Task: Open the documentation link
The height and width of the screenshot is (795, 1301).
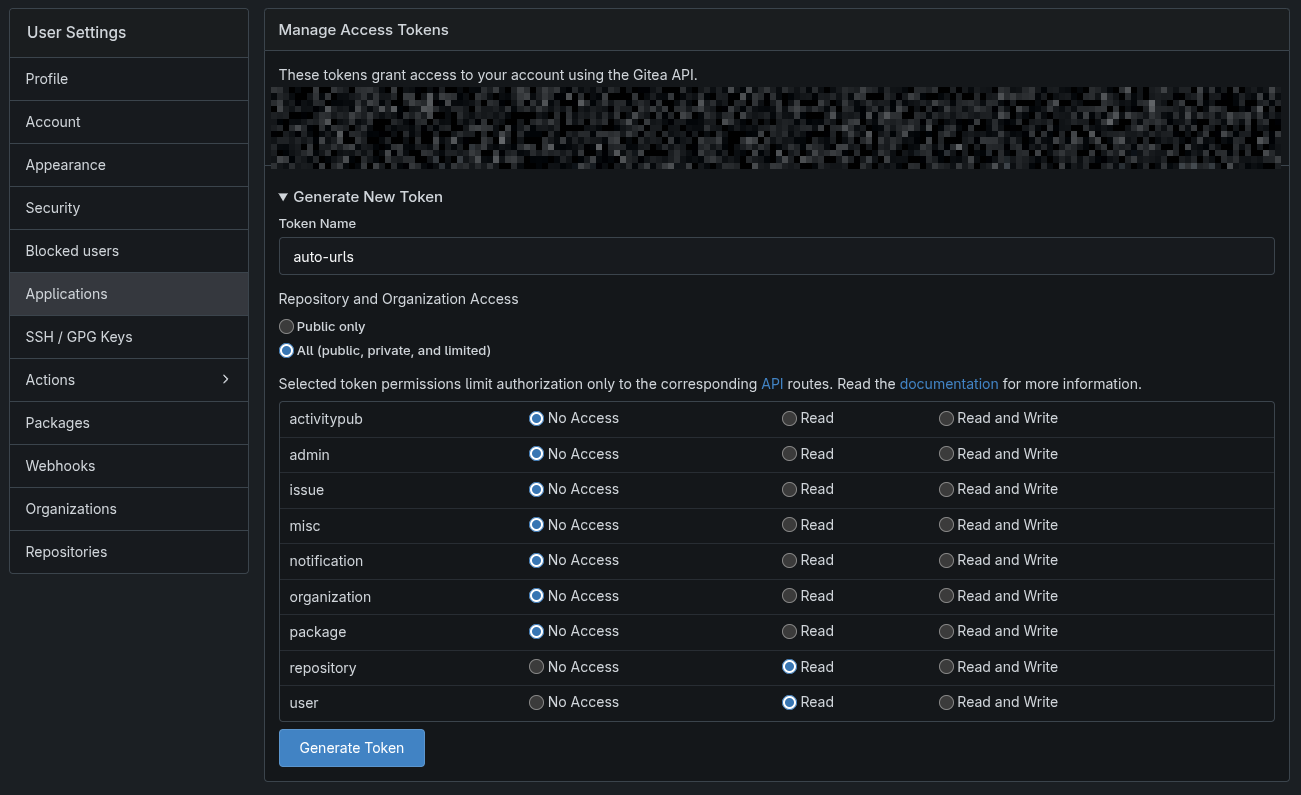Action: coord(948,384)
